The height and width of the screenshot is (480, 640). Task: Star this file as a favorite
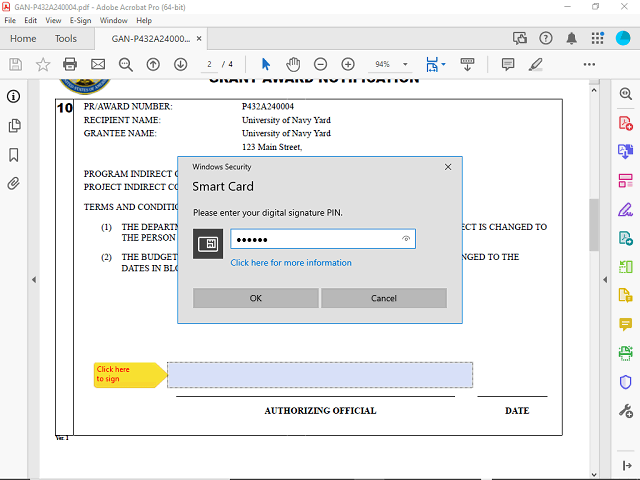(x=43, y=64)
